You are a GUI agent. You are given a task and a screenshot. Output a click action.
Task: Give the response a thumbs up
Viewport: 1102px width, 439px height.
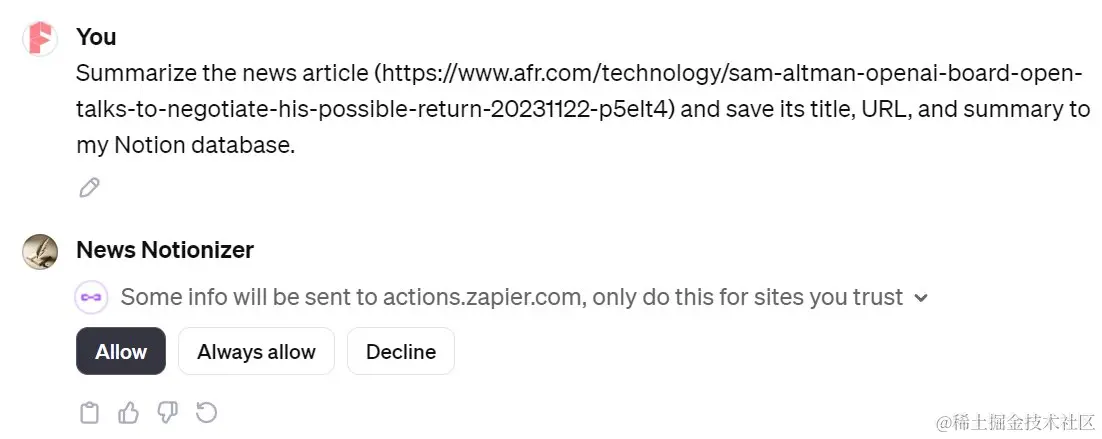point(129,413)
